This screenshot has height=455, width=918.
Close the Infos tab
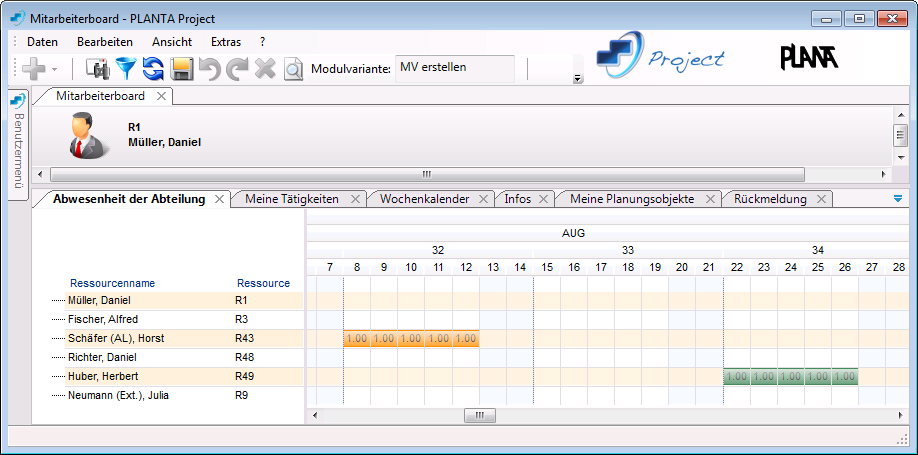[543, 200]
